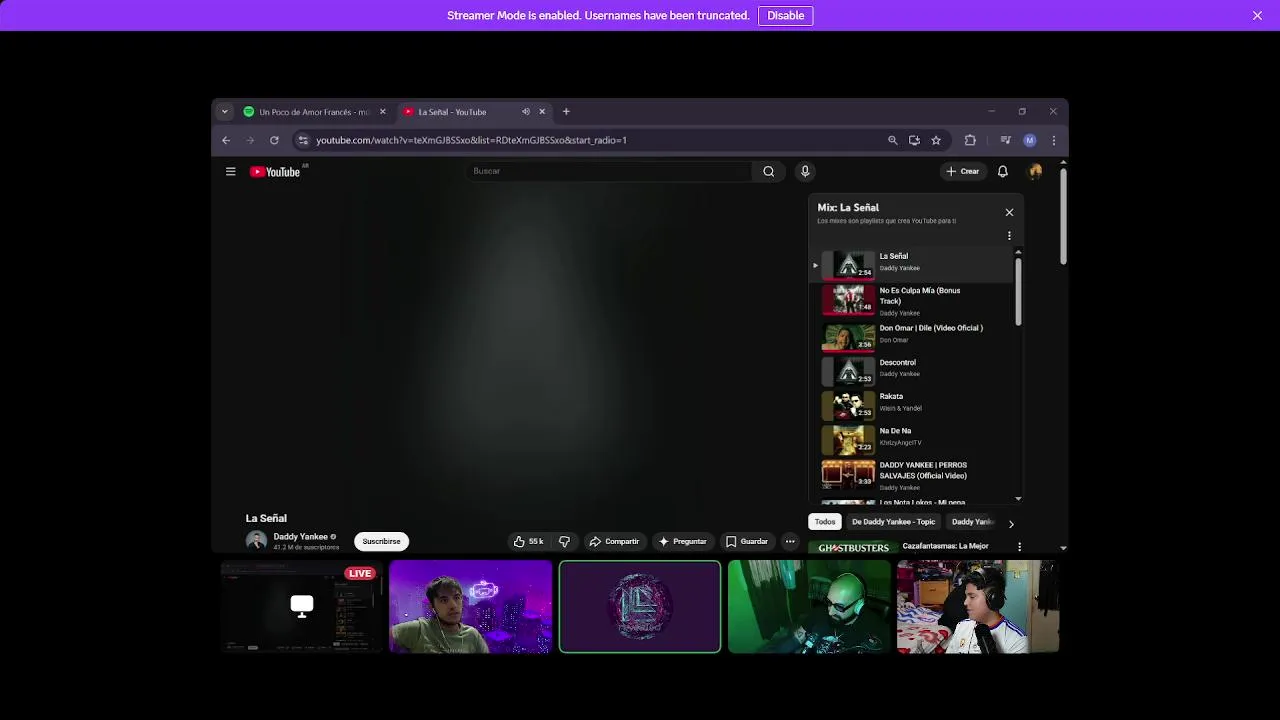Play Rakata by Wisin & Yandel
The width and height of the screenshot is (1280, 720).
click(912, 404)
